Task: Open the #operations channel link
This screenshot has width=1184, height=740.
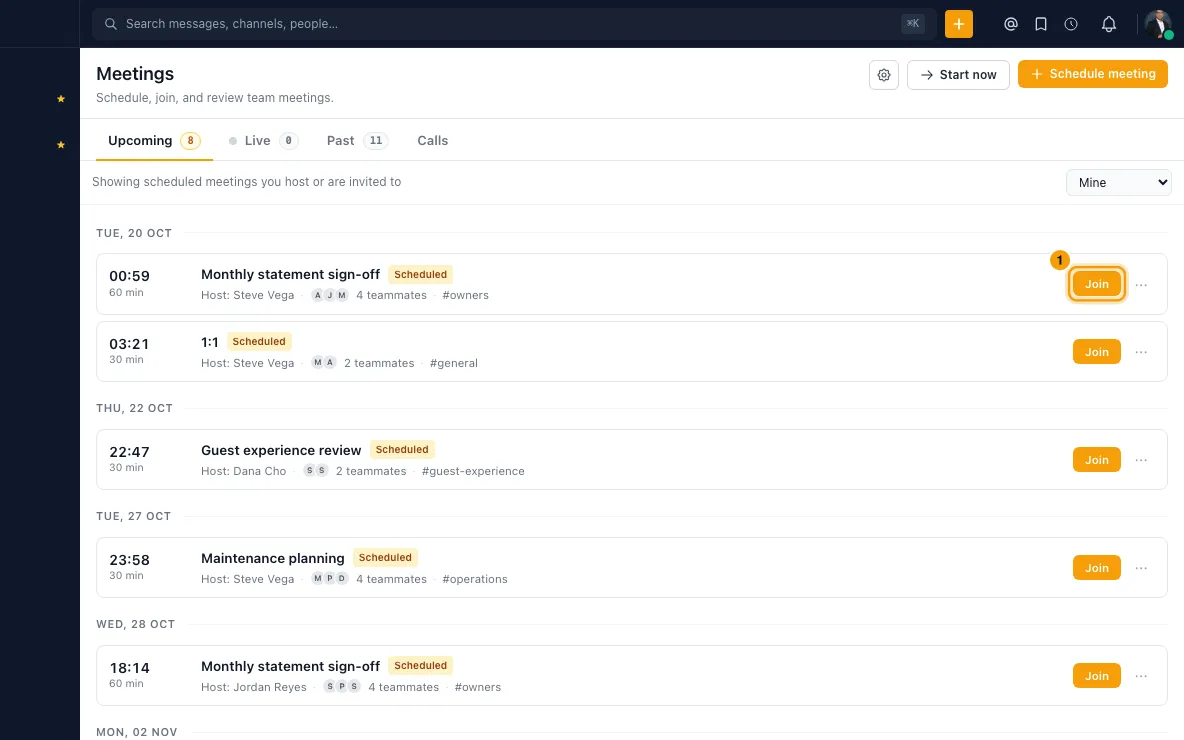Action: point(475,579)
